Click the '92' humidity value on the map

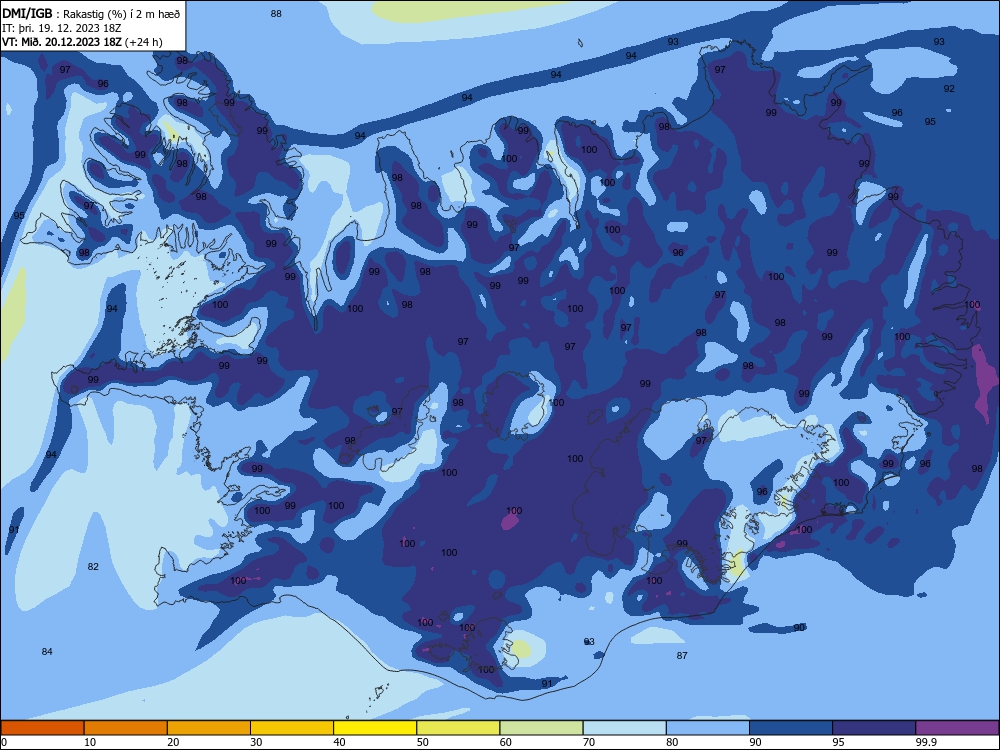tap(949, 88)
